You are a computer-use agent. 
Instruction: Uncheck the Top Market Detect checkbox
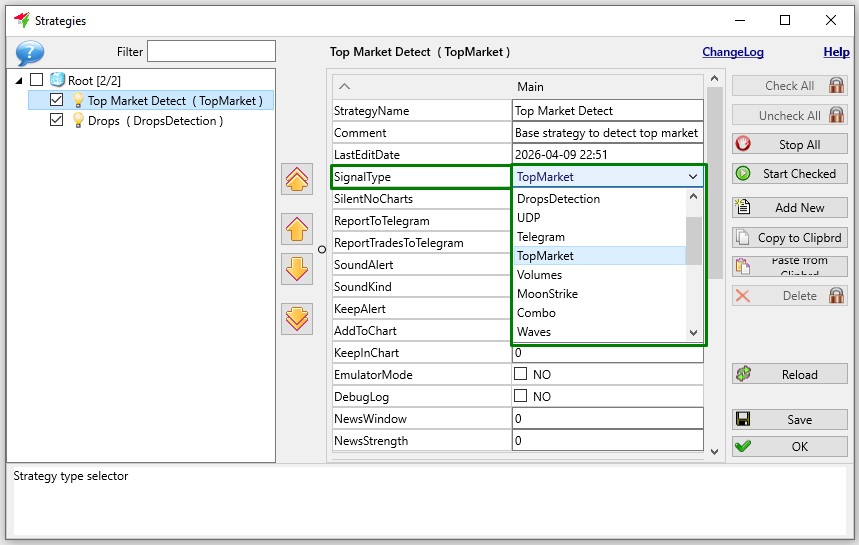pos(57,100)
